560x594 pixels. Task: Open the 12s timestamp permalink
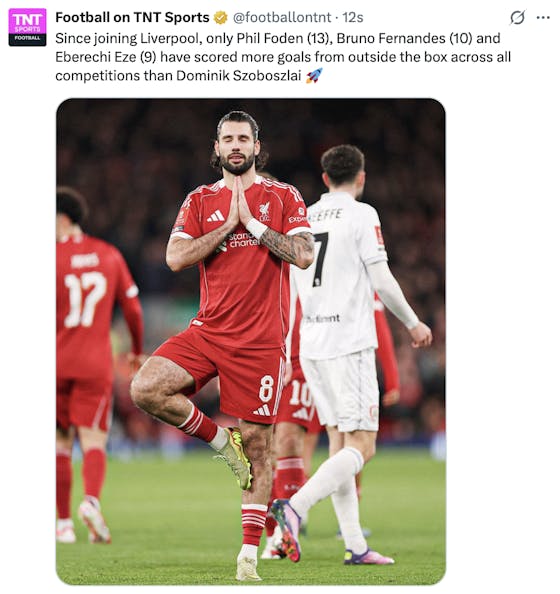point(353,17)
